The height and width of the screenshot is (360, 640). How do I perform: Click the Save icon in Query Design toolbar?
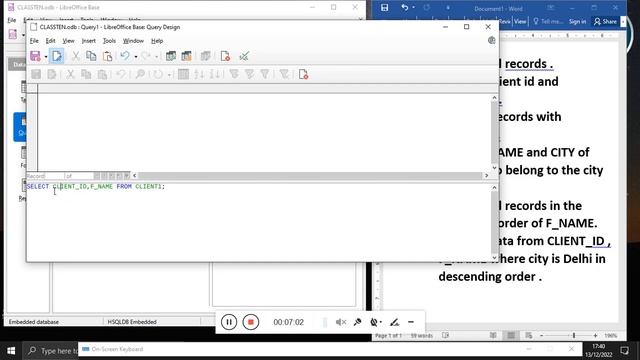coord(36,56)
